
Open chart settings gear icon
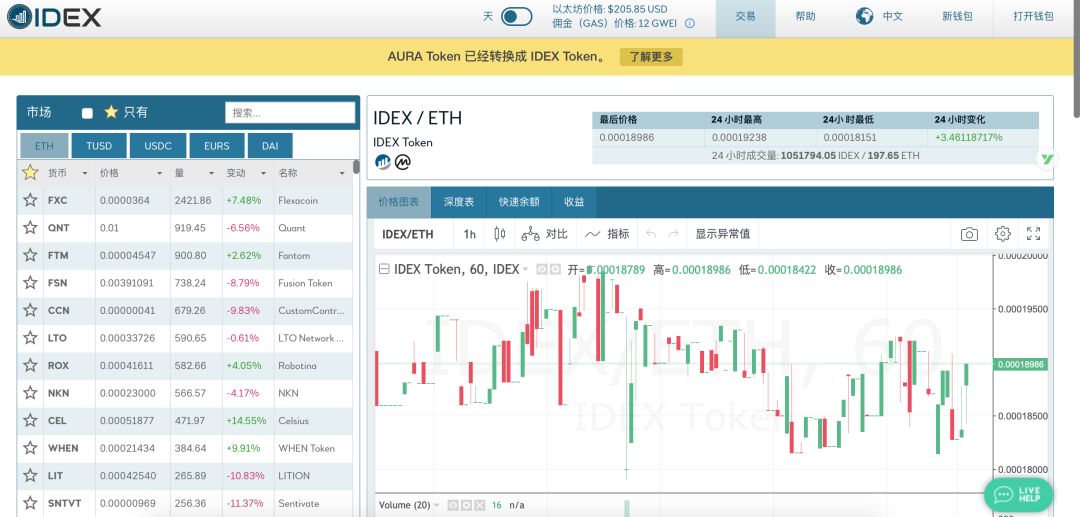(x=1002, y=234)
